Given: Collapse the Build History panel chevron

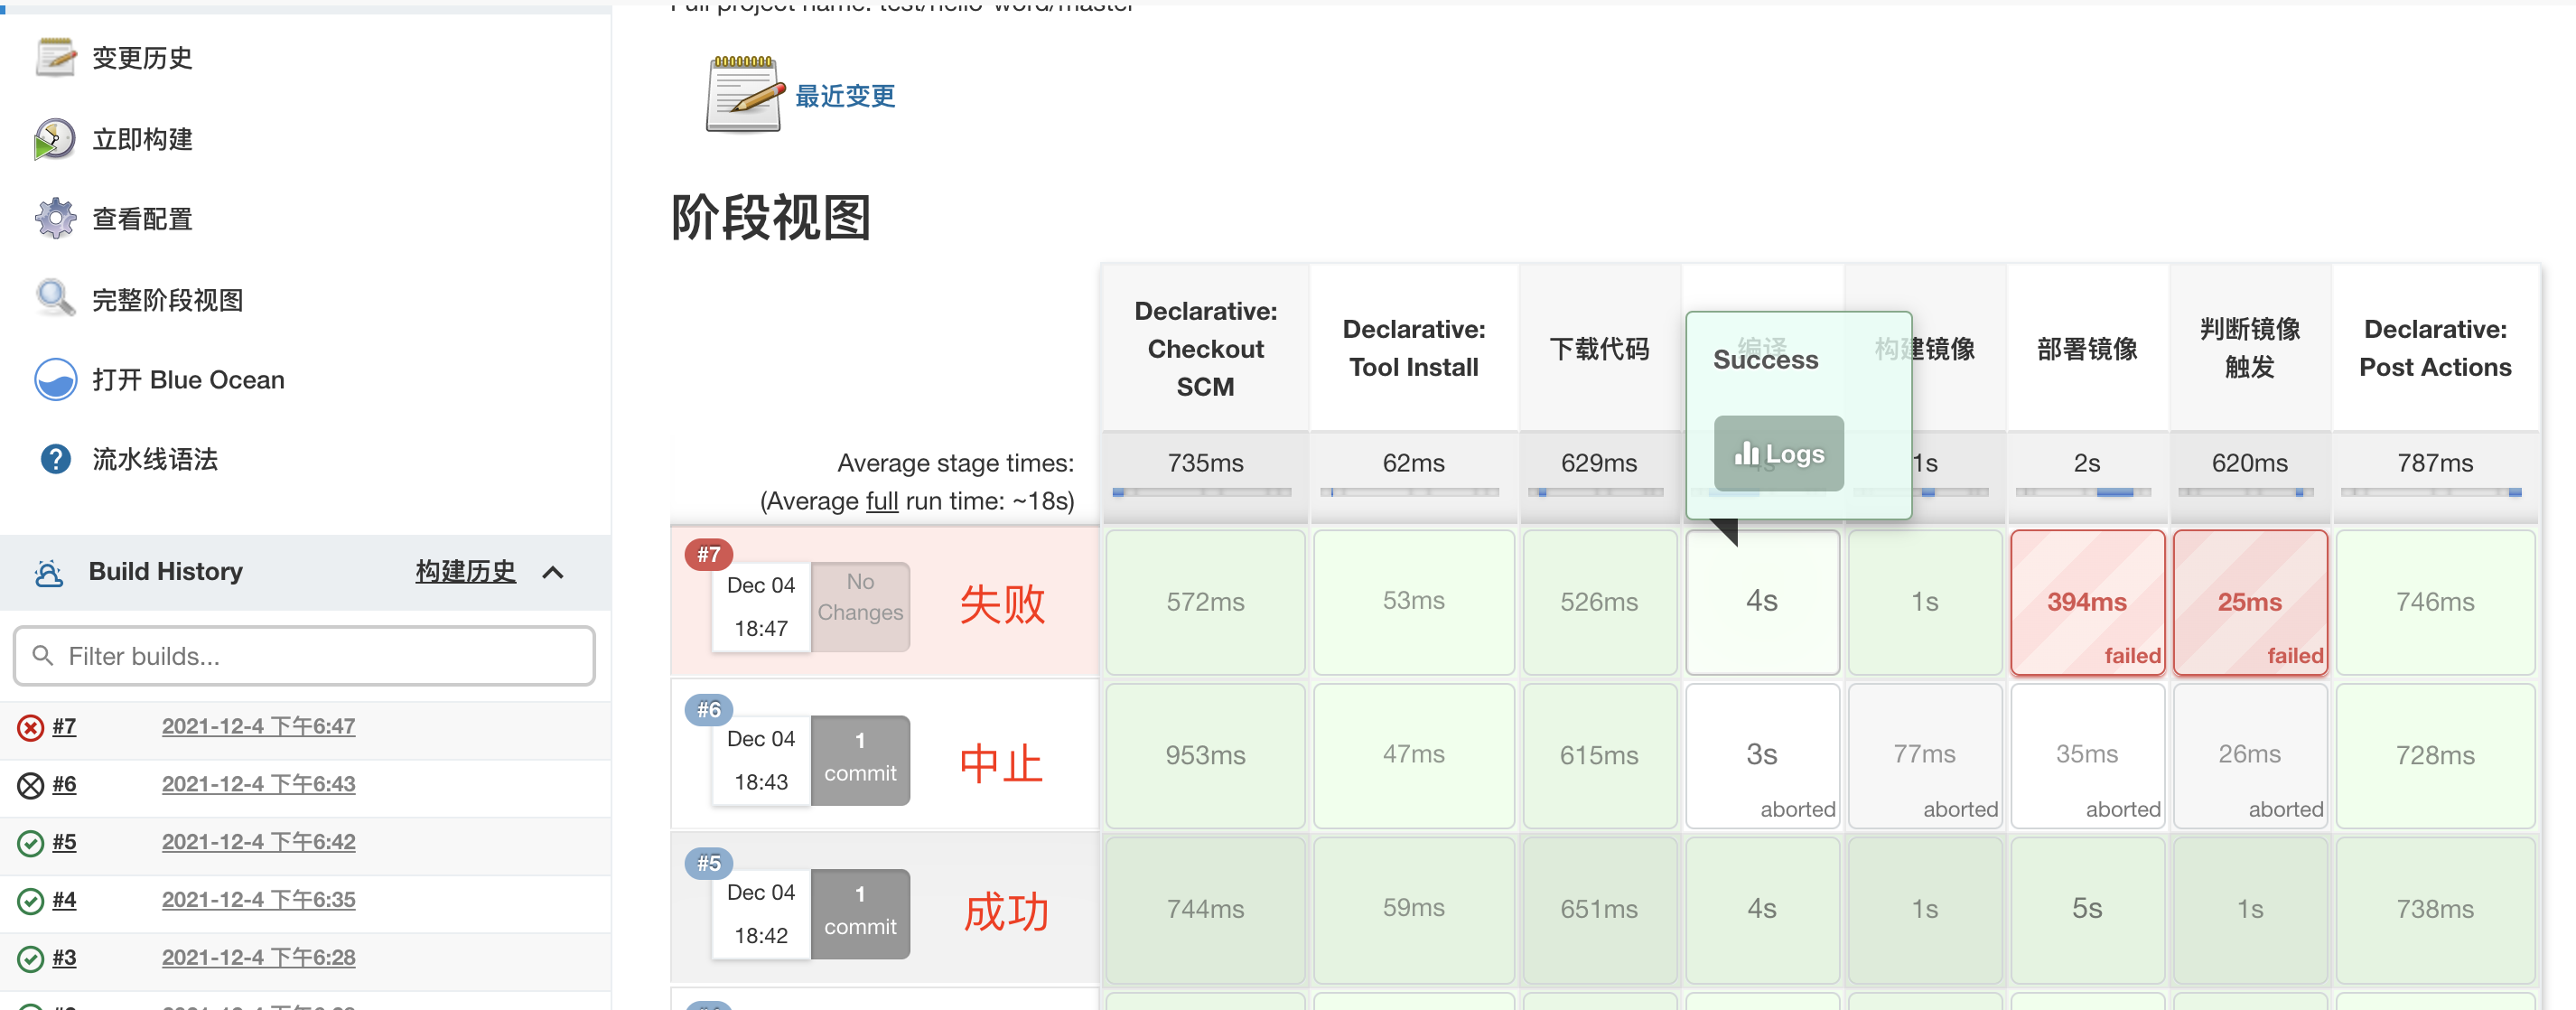Looking at the screenshot, I should coord(553,572).
